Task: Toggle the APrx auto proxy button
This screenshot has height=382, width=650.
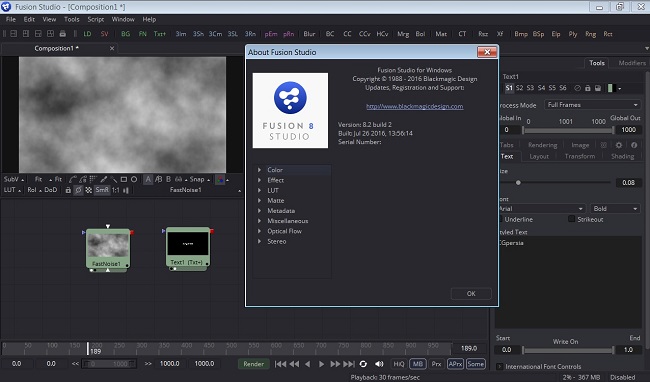Action: click(455, 364)
